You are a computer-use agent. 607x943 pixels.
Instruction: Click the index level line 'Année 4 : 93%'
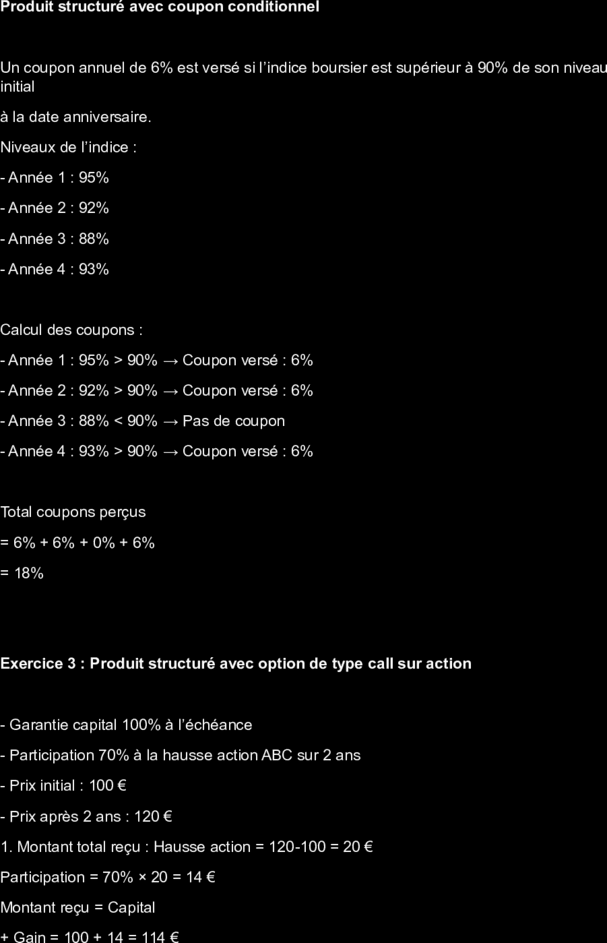pos(55,269)
